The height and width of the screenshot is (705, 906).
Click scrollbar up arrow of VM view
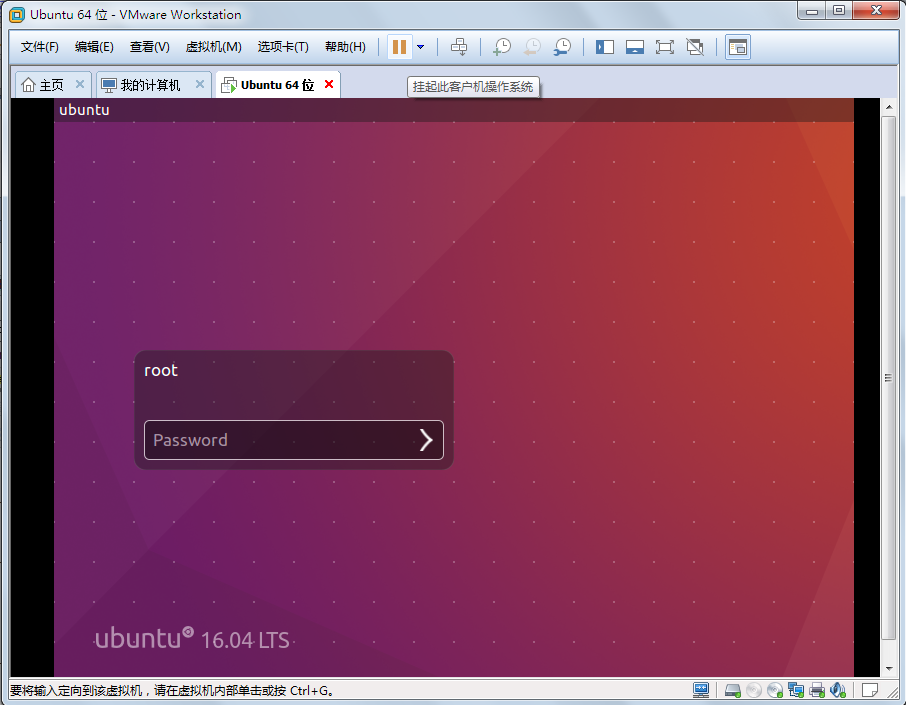[x=889, y=107]
